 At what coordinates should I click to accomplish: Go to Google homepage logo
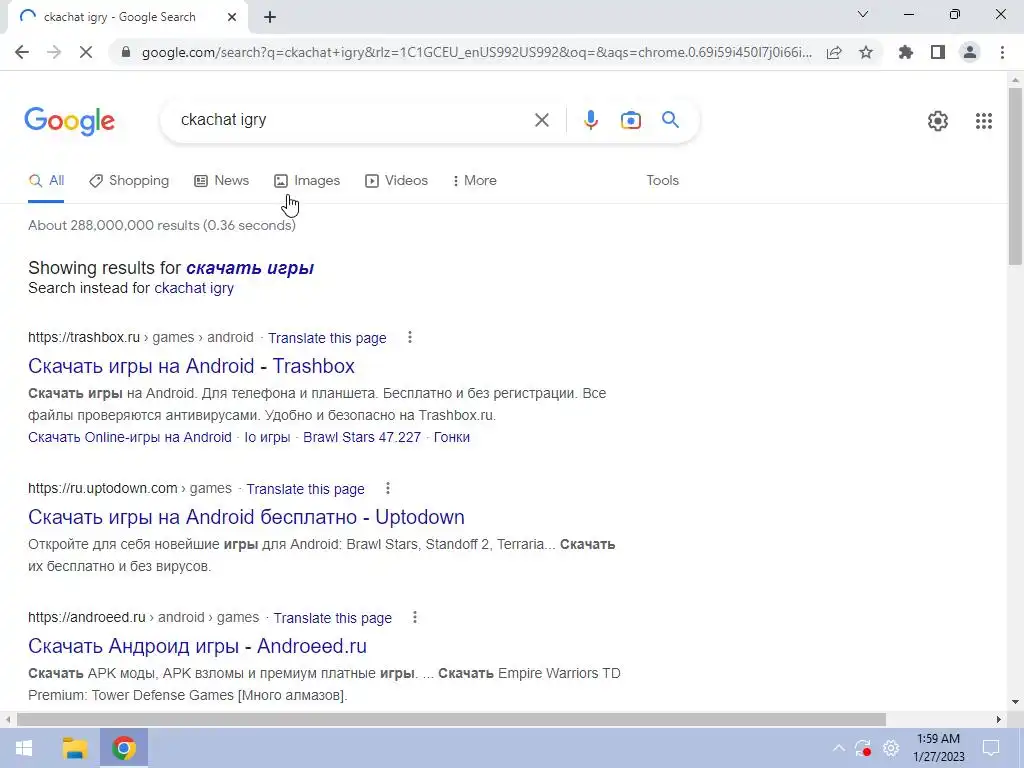tap(70, 121)
